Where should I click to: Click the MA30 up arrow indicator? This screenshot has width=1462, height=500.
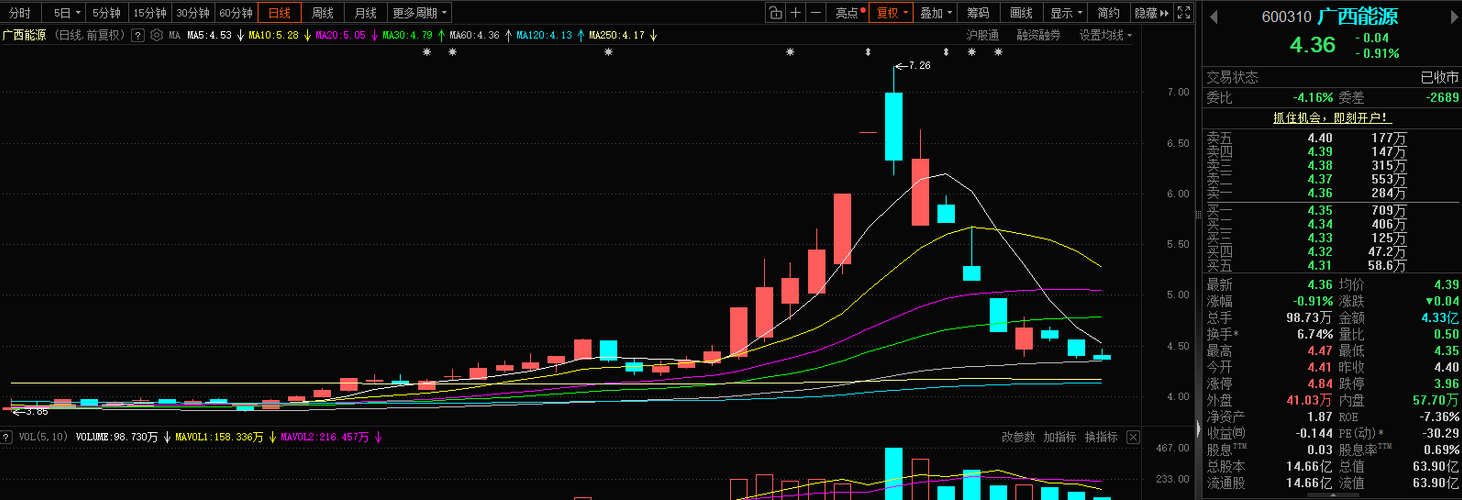pyautogui.click(x=441, y=35)
